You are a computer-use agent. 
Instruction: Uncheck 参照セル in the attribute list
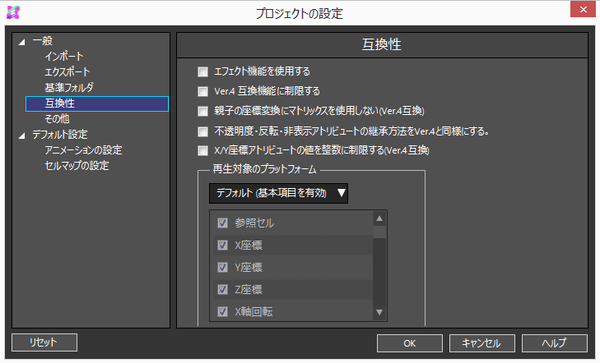(x=223, y=223)
